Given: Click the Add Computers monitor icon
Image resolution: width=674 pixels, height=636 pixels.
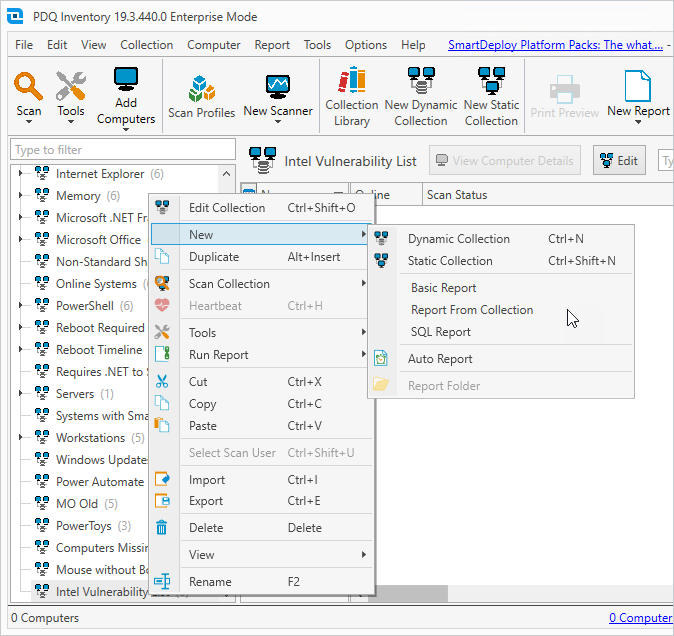Looking at the screenshot, I should (126, 80).
